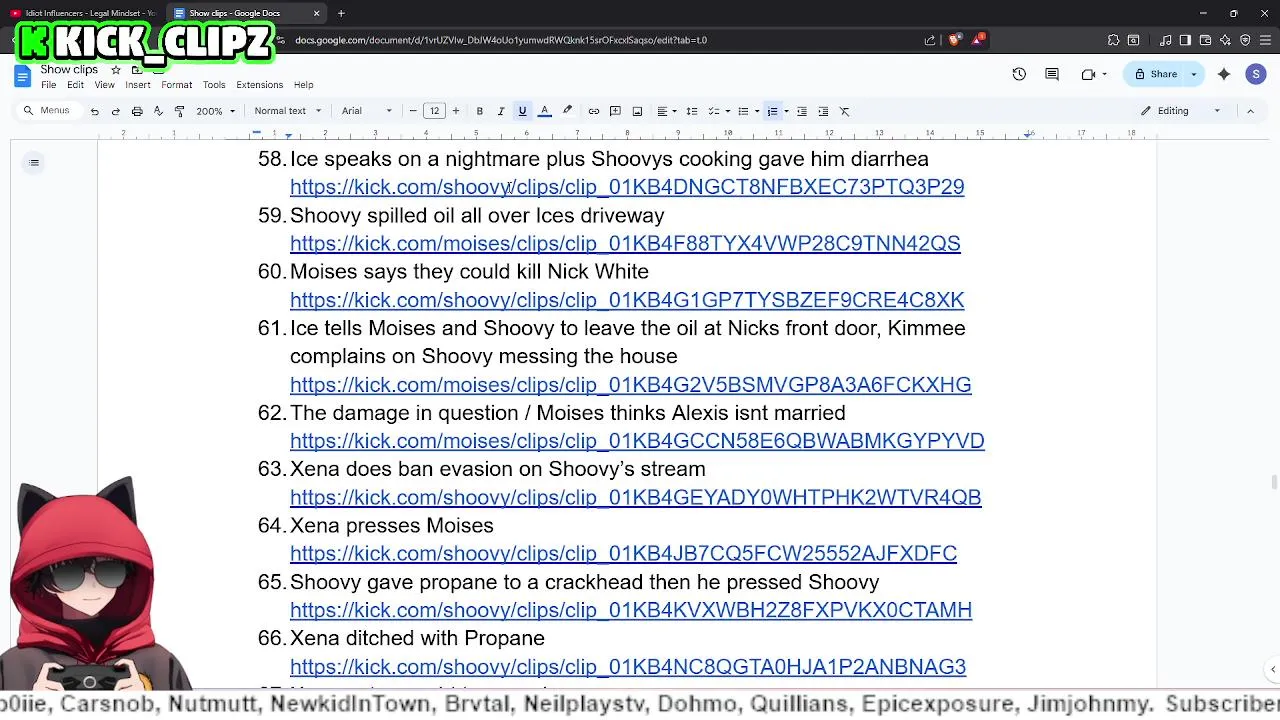Click the redo arrow in toolbar

click(x=116, y=111)
